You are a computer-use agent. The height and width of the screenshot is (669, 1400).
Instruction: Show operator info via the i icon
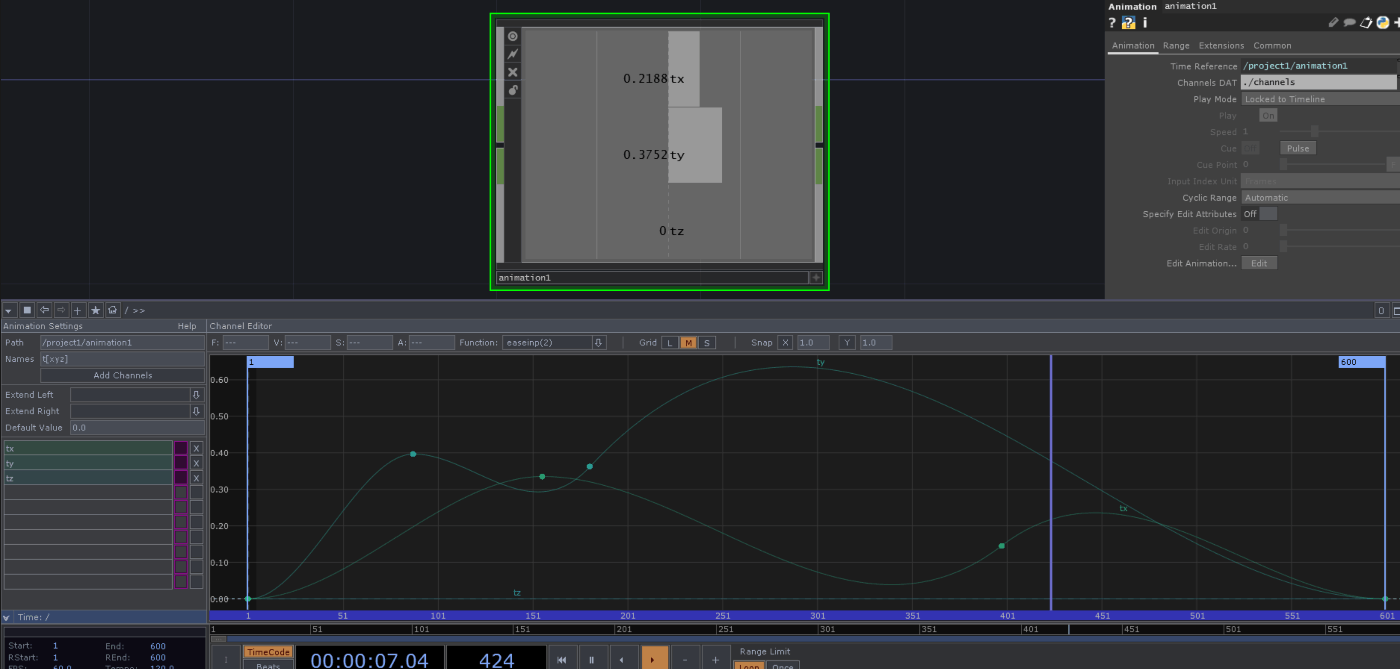(x=1145, y=22)
